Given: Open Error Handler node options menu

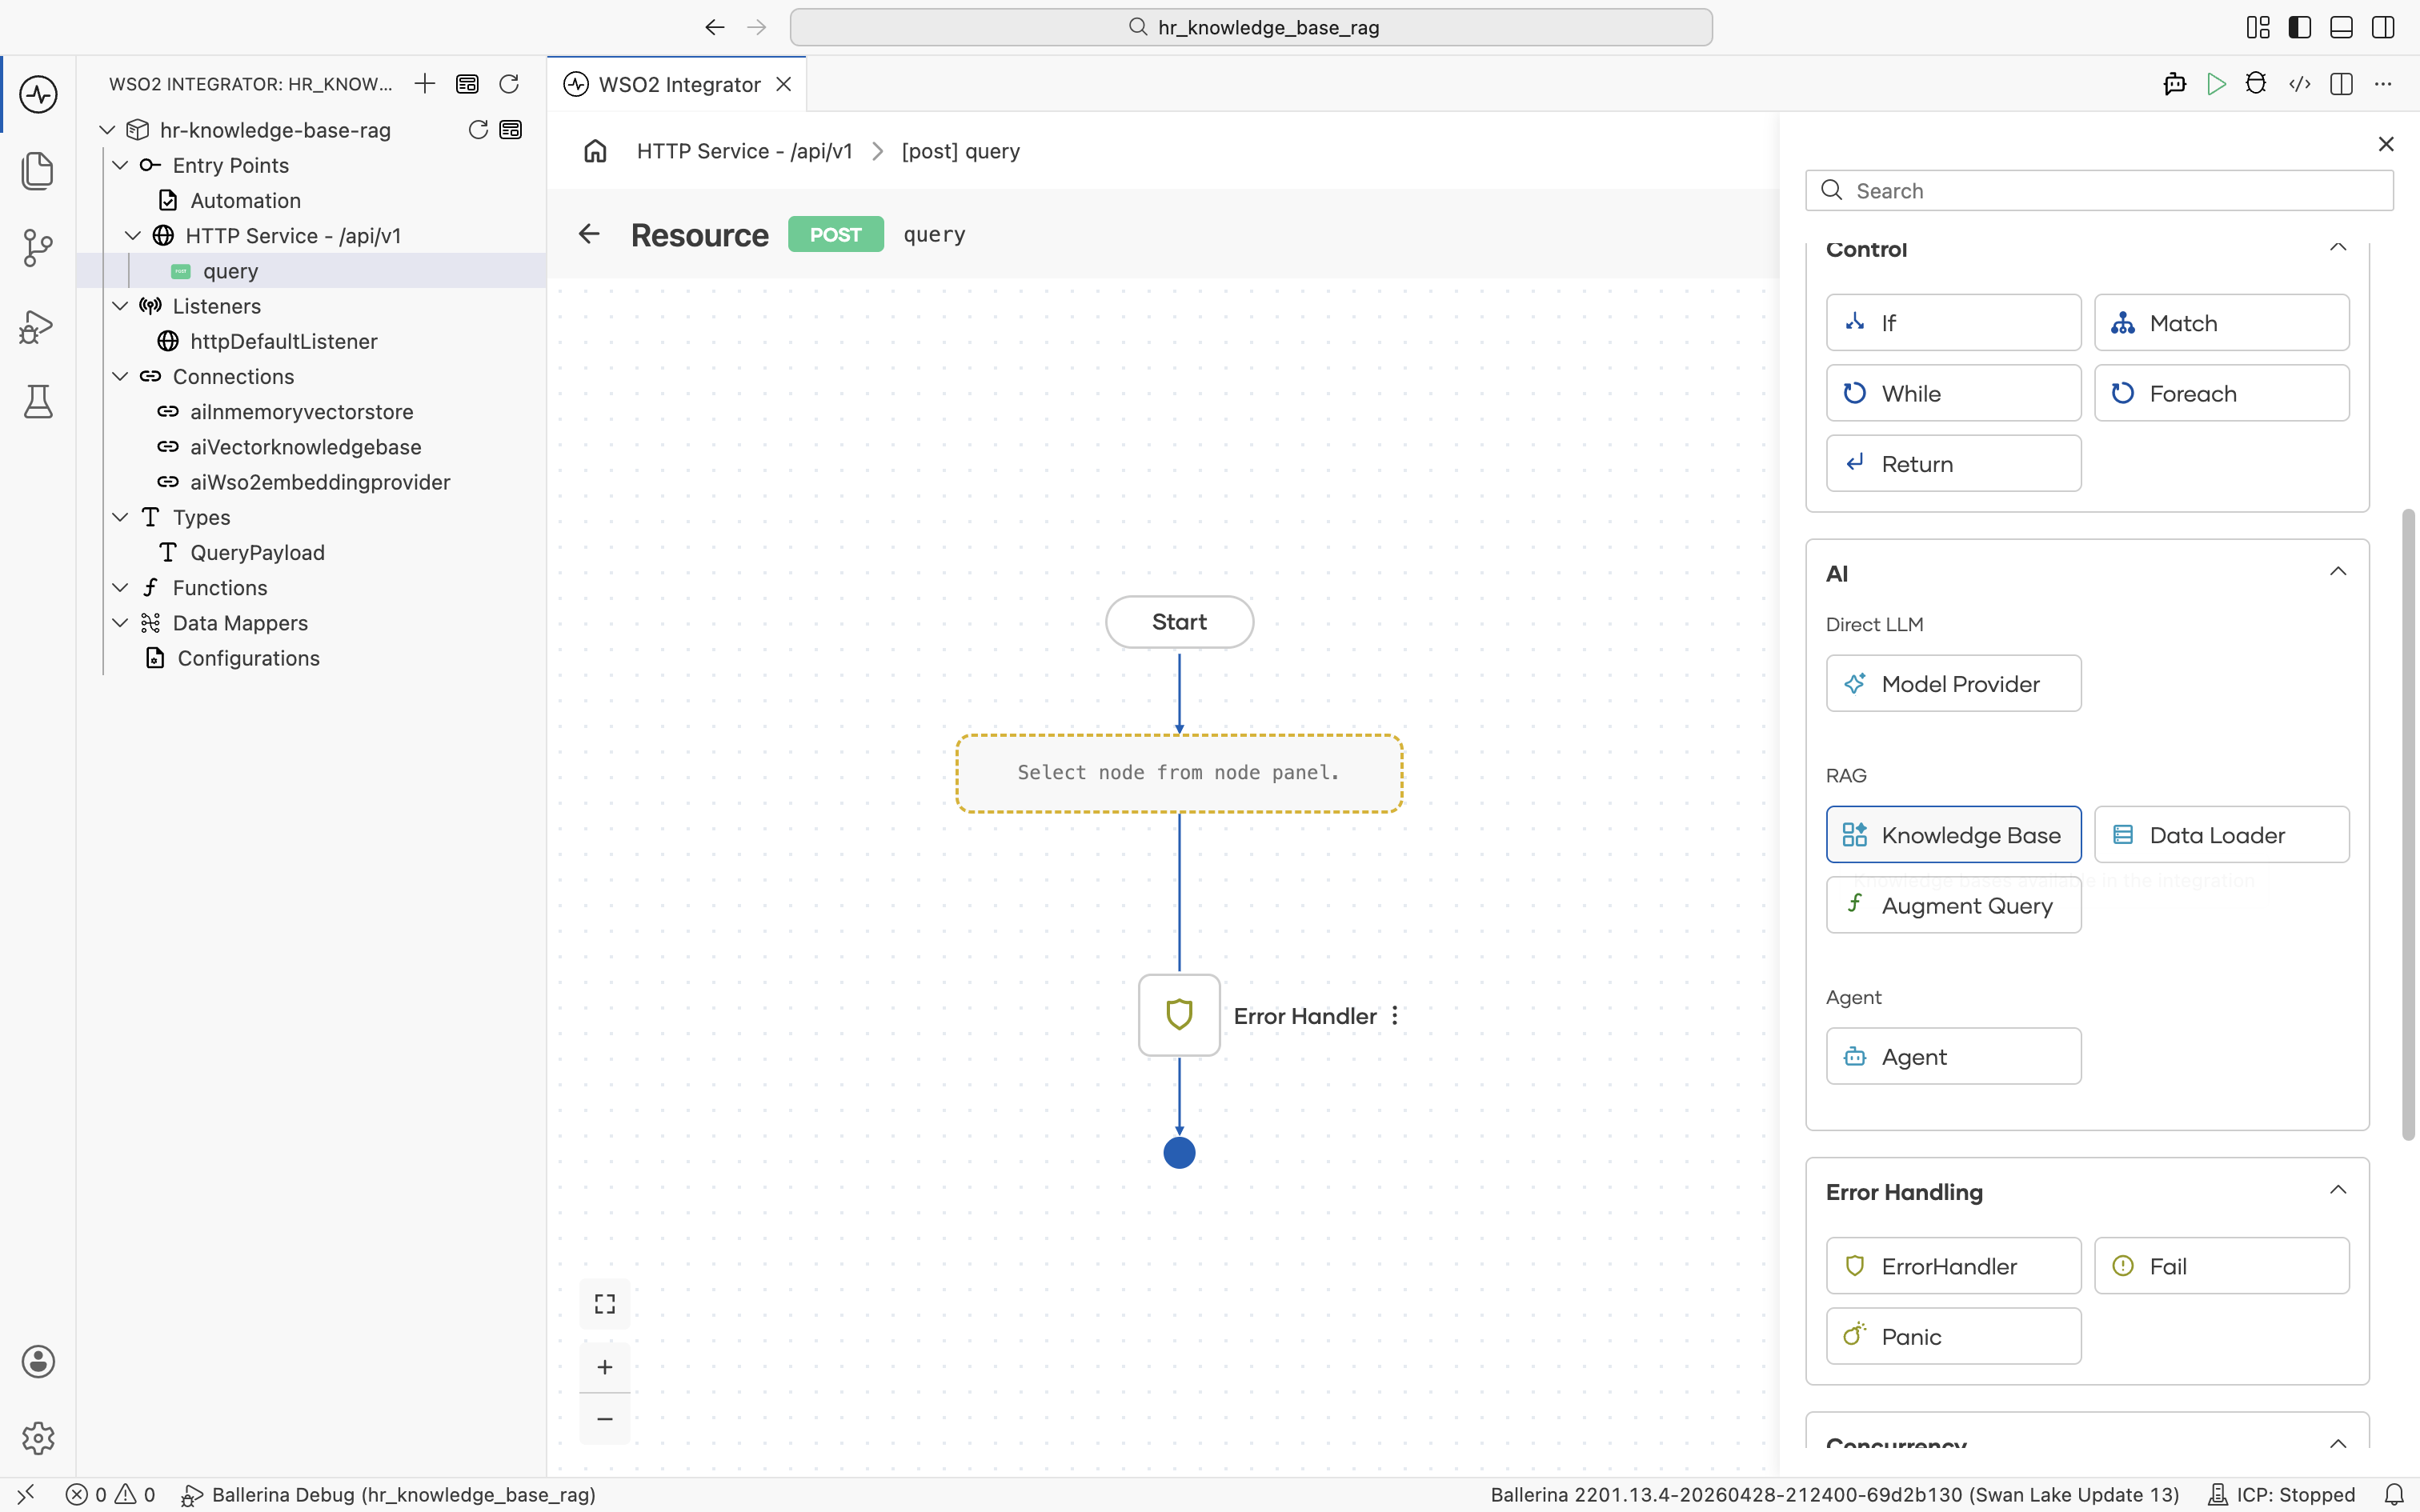Looking at the screenshot, I should coord(1395,1016).
